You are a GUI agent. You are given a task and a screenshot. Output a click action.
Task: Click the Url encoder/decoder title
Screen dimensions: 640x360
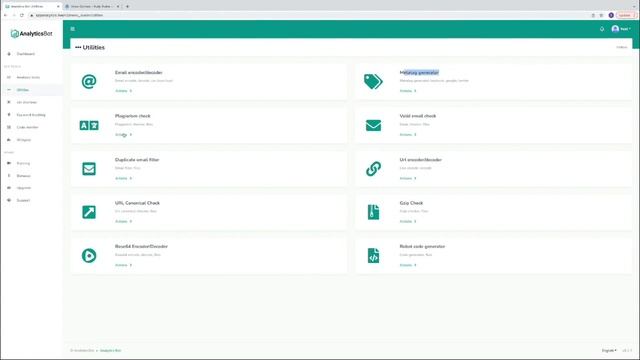tap(421, 160)
